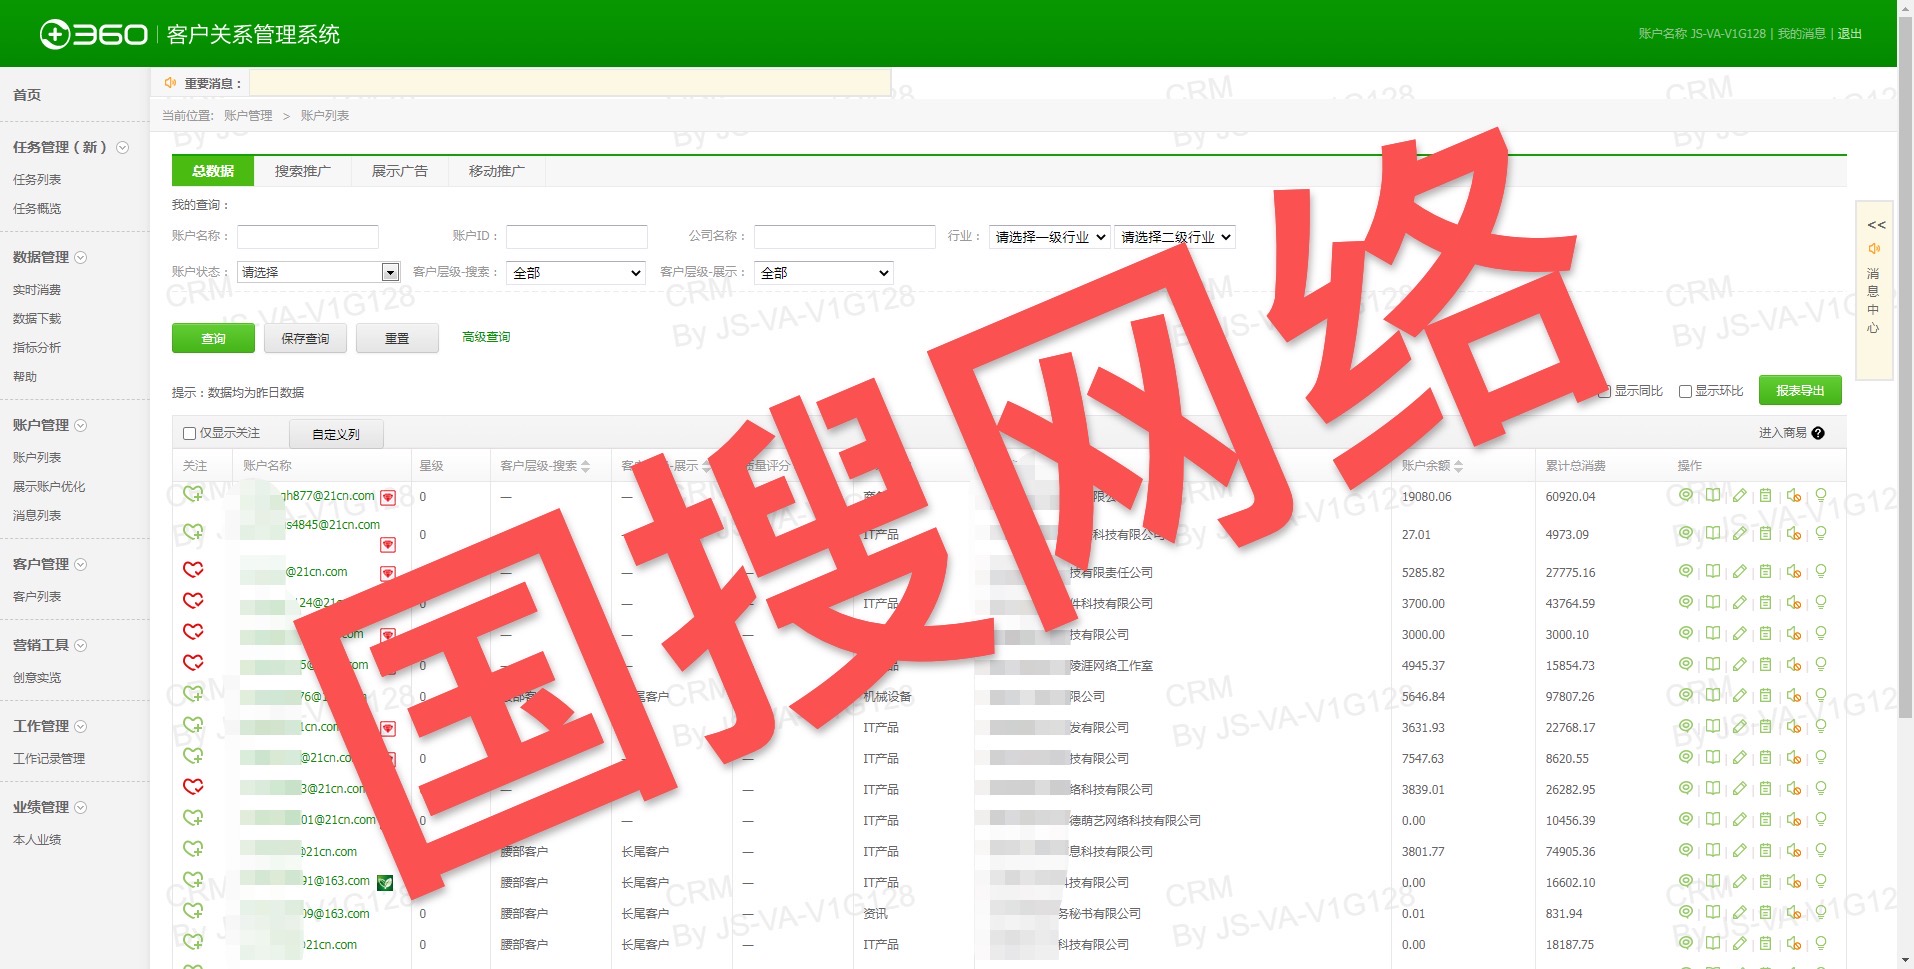
Task: Switch to the 搜索推广 tab
Action: [x=302, y=171]
